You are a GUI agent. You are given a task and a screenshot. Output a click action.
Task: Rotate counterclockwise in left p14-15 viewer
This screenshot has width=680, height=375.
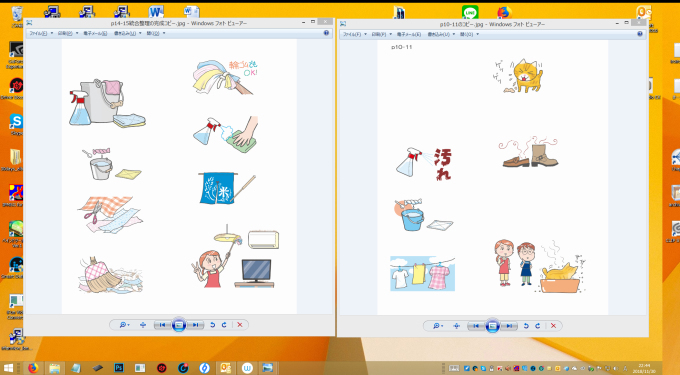(212, 325)
